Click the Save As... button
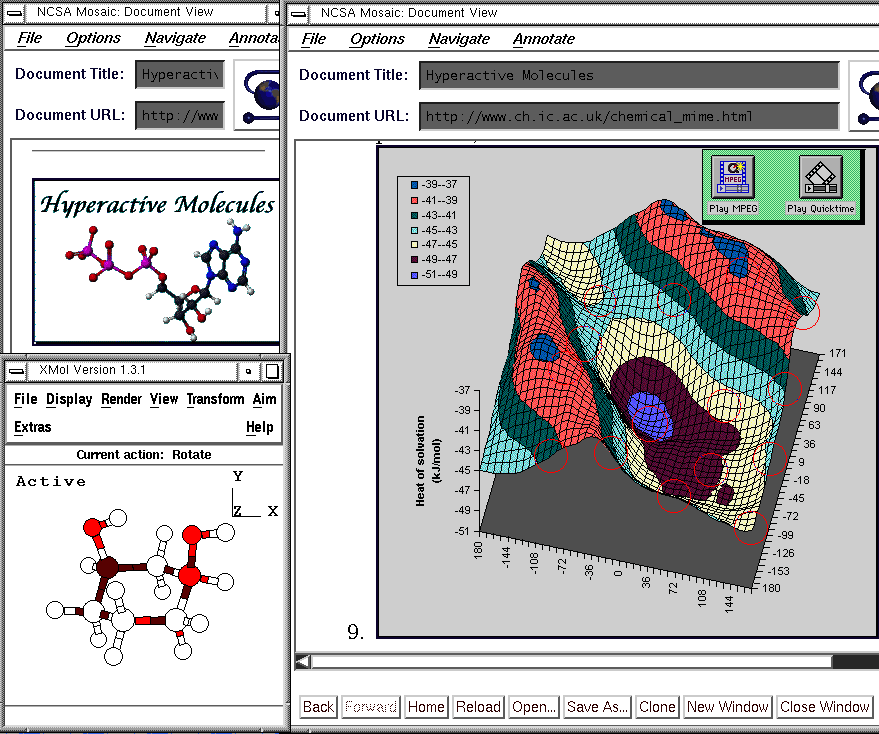This screenshot has height=734, width=879. pyautogui.click(x=598, y=707)
